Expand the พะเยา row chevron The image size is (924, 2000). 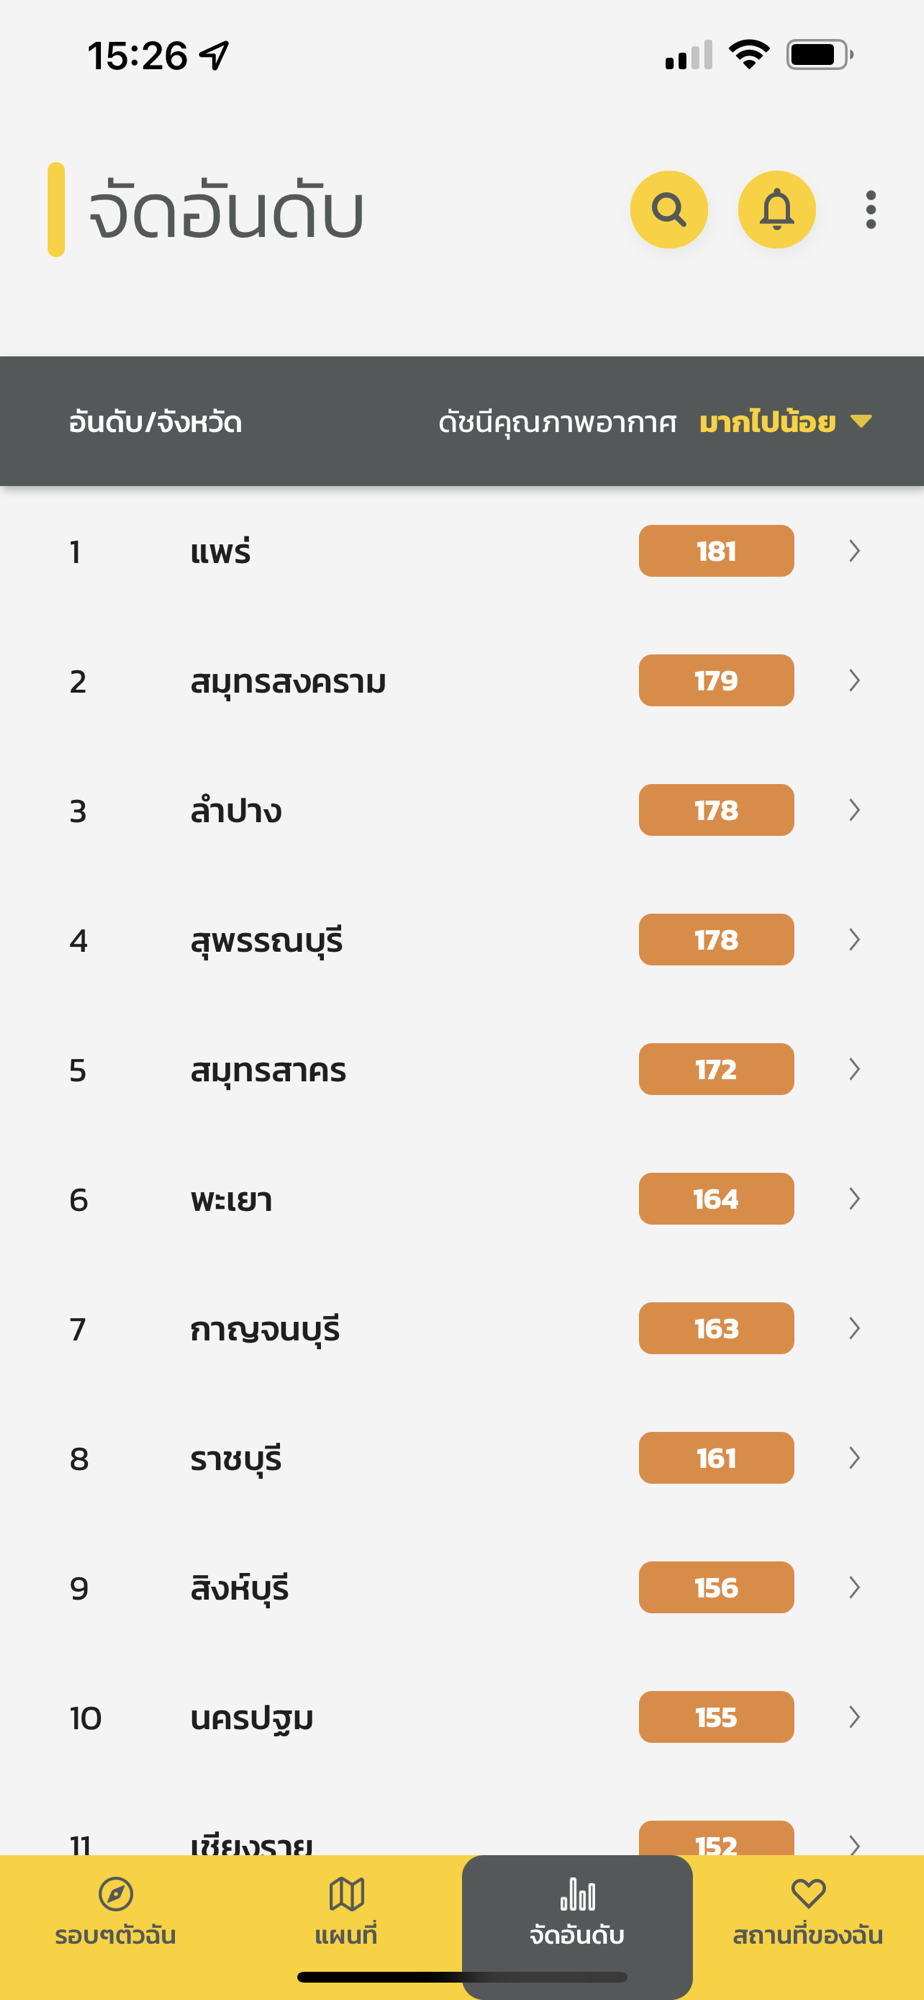[x=854, y=1199]
